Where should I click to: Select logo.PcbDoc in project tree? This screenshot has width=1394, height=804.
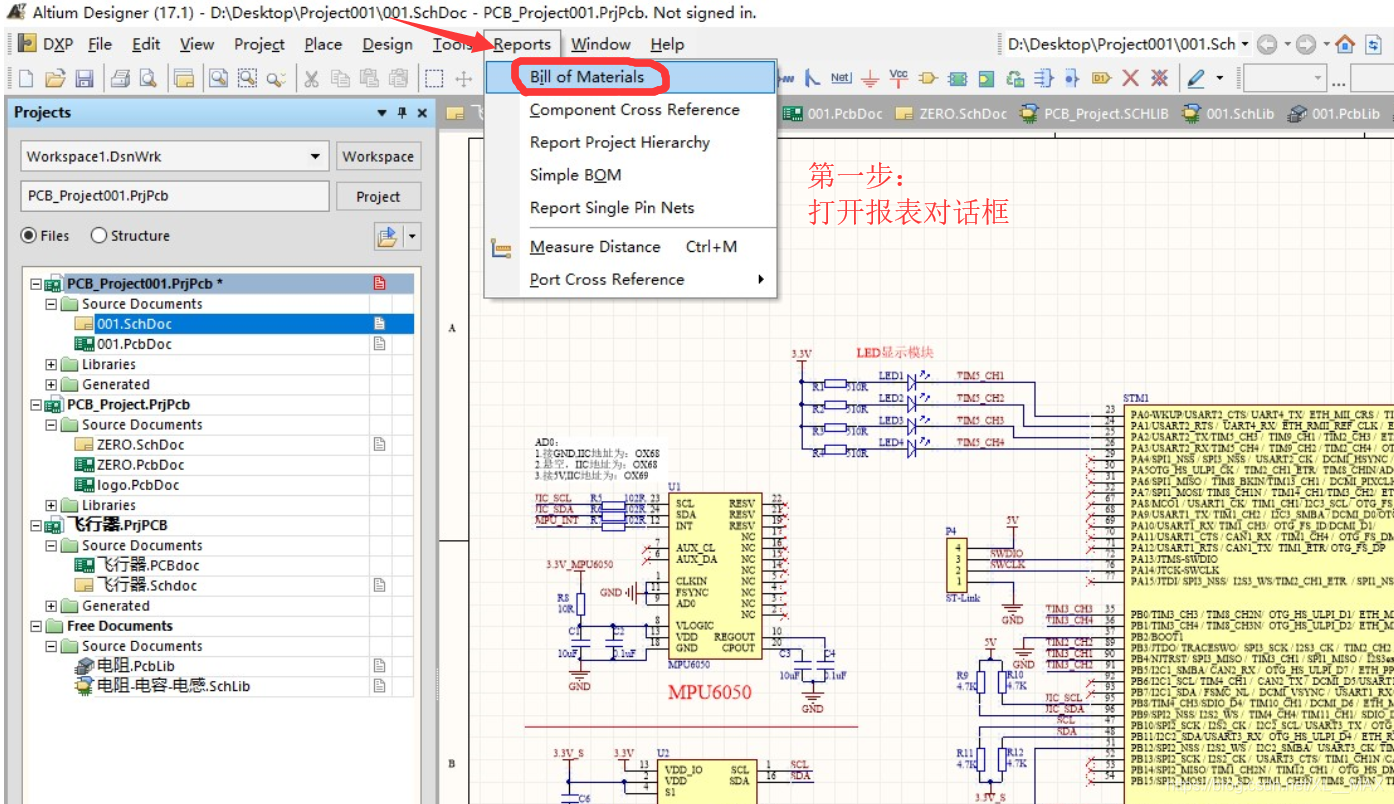click(x=138, y=485)
